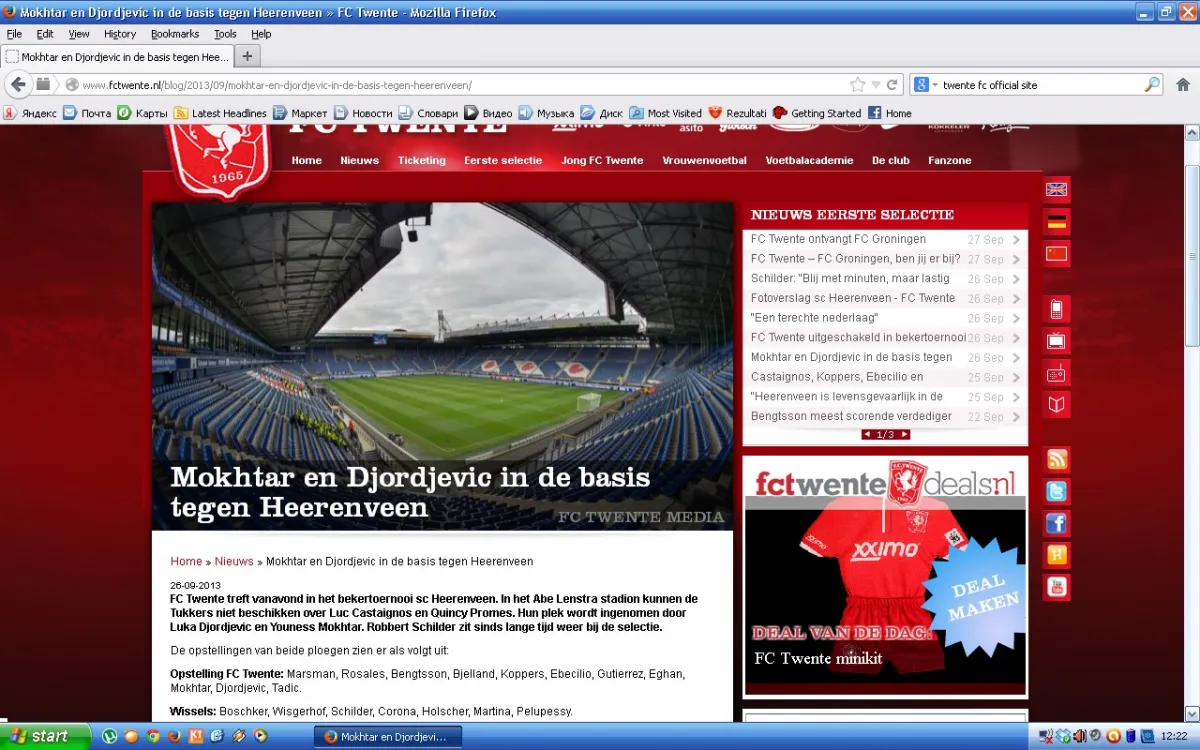This screenshot has height=750, width=1200.
Task: Open Fanzone navigation link
Action: 950,160
